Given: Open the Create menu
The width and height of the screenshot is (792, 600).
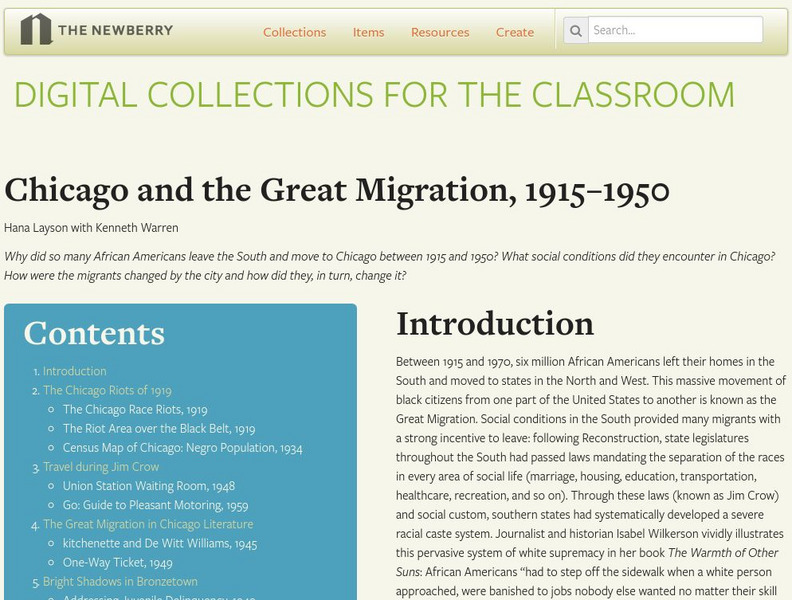Looking at the screenshot, I should click(515, 32).
